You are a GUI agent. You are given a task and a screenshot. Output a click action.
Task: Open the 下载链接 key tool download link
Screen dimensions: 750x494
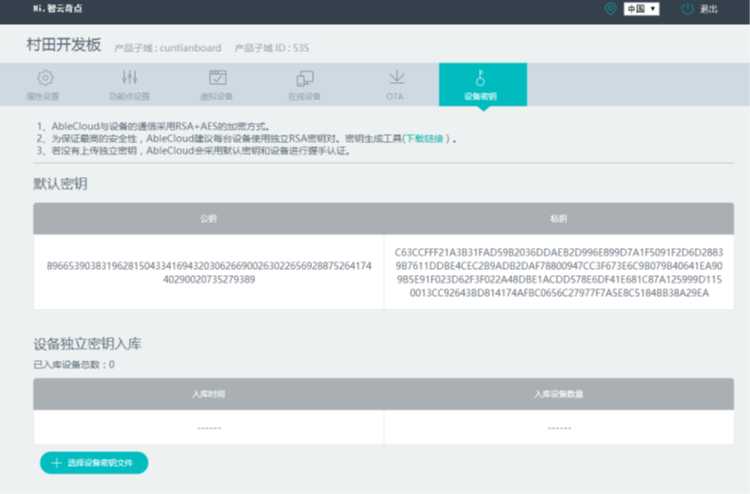(424, 139)
